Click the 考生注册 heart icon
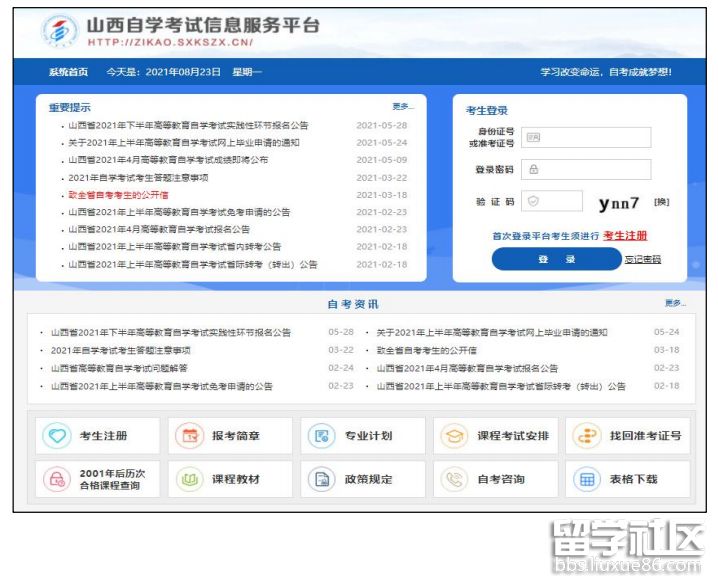Viewport: 718px width, 587px height. [x=57, y=435]
